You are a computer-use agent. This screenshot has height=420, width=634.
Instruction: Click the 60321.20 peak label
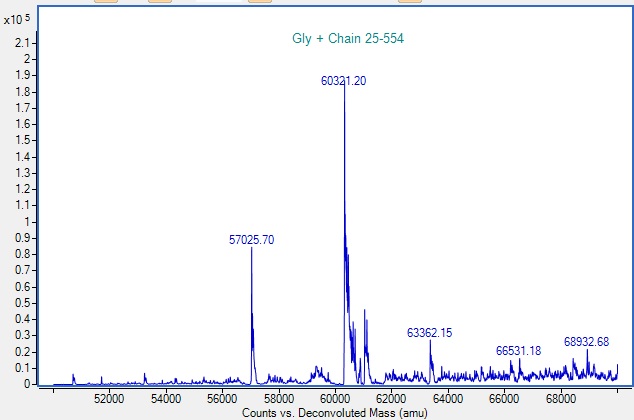tap(343, 81)
